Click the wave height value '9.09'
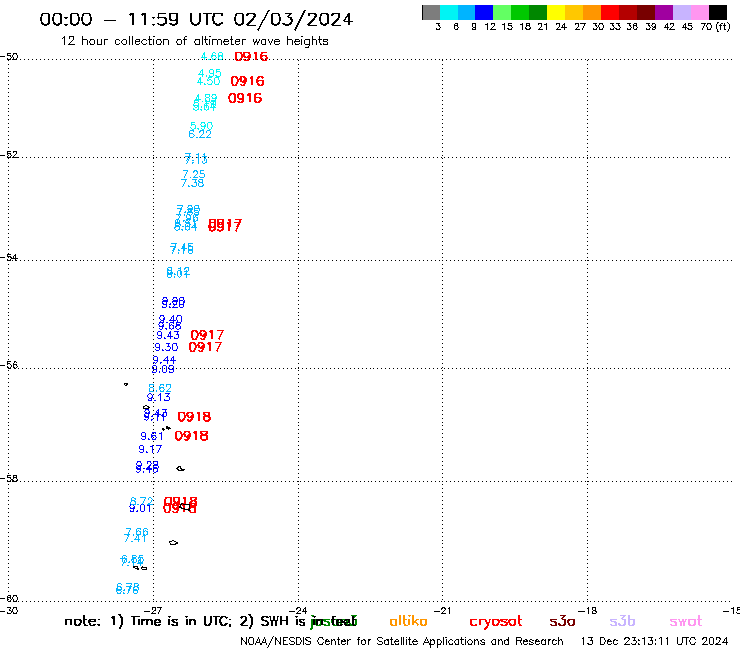740x650 pixels. (163, 369)
